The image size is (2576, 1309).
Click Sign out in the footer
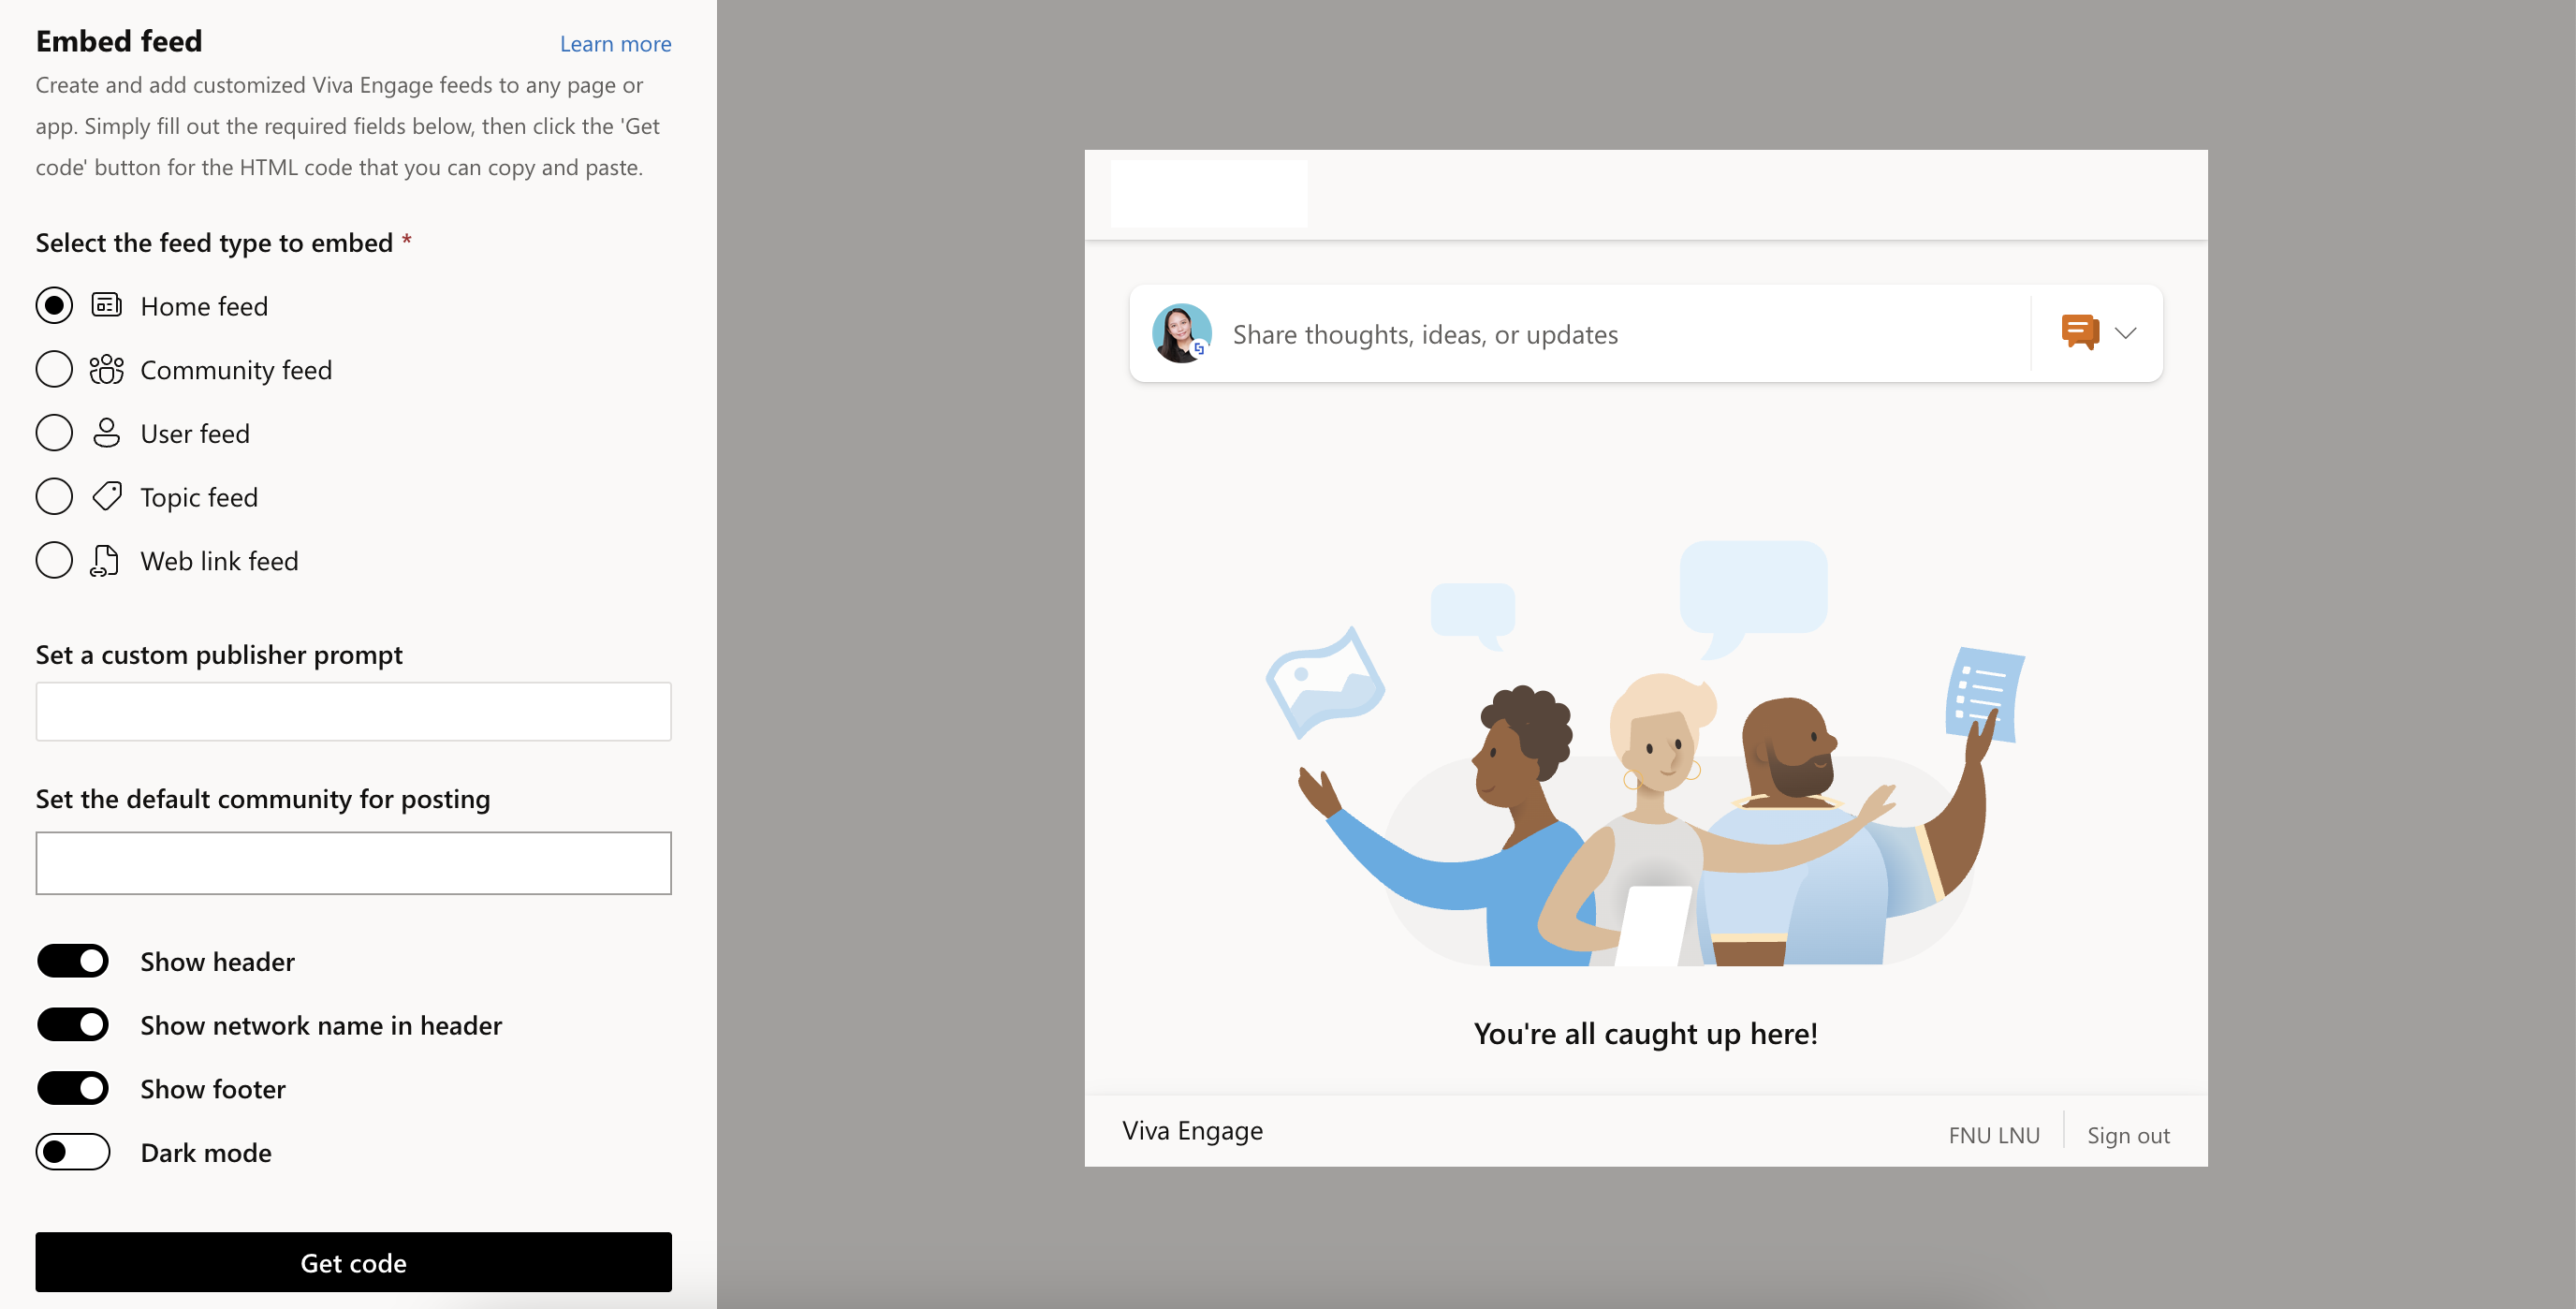click(x=2128, y=1136)
